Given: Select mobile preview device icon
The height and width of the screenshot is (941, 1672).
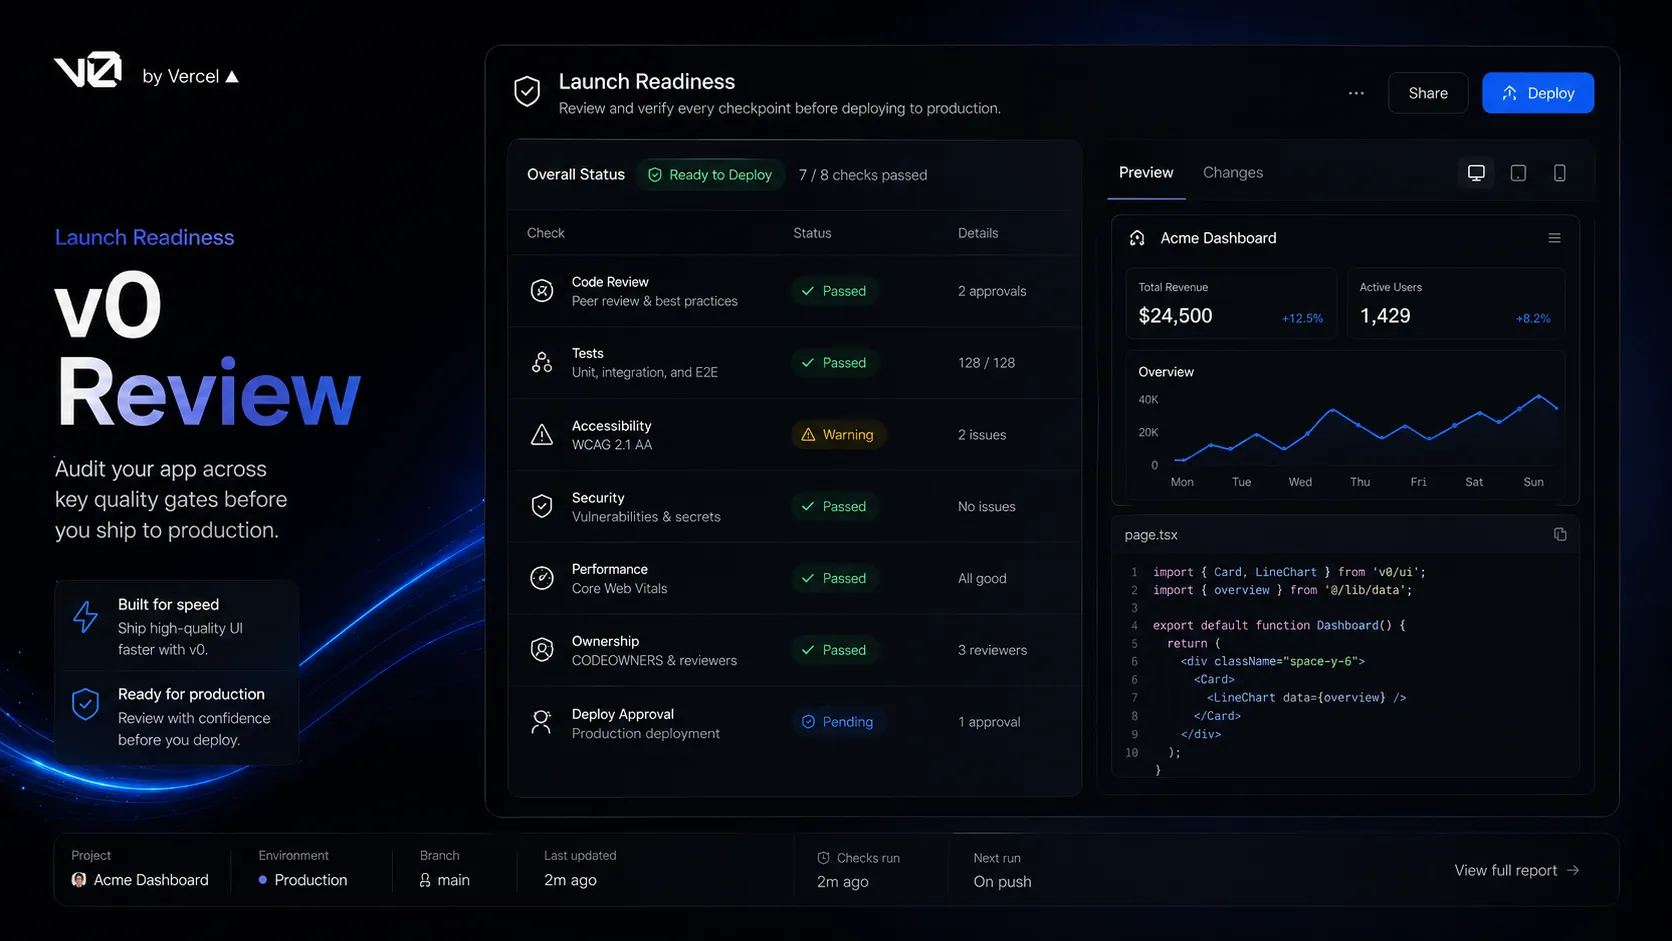Looking at the screenshot, I should pyautogui.click(x=1560, y=173).
